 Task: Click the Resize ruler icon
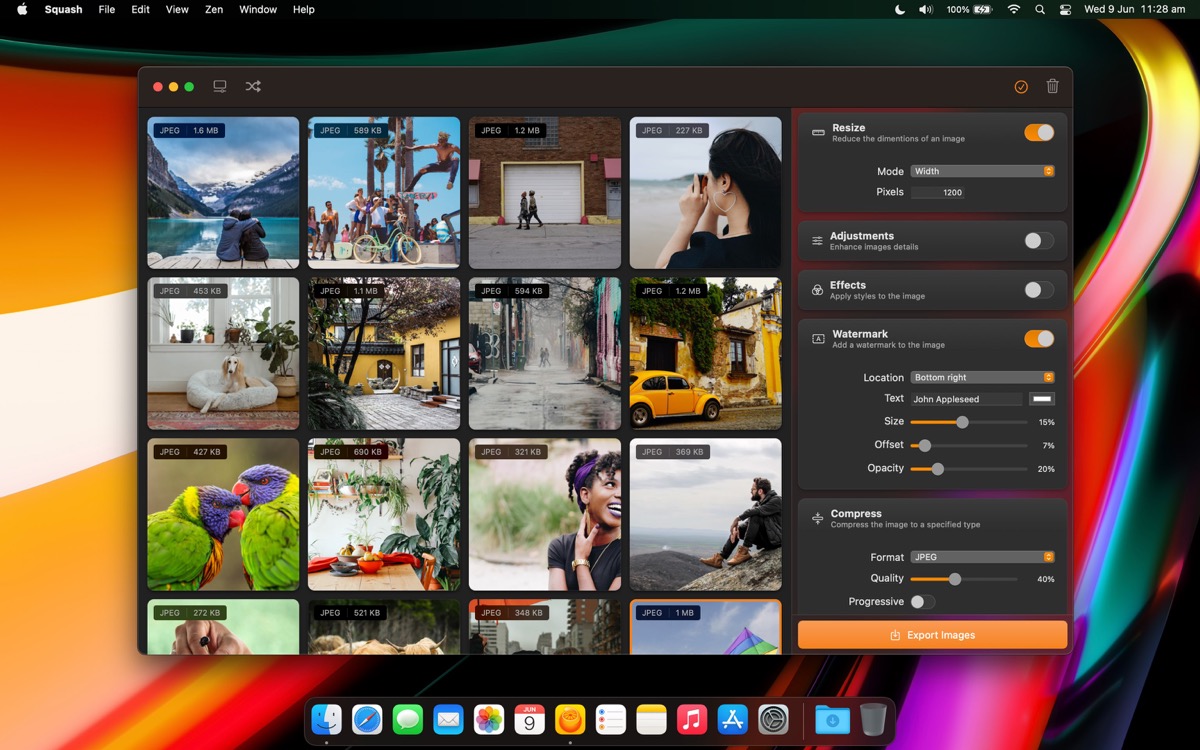point(818,133)
